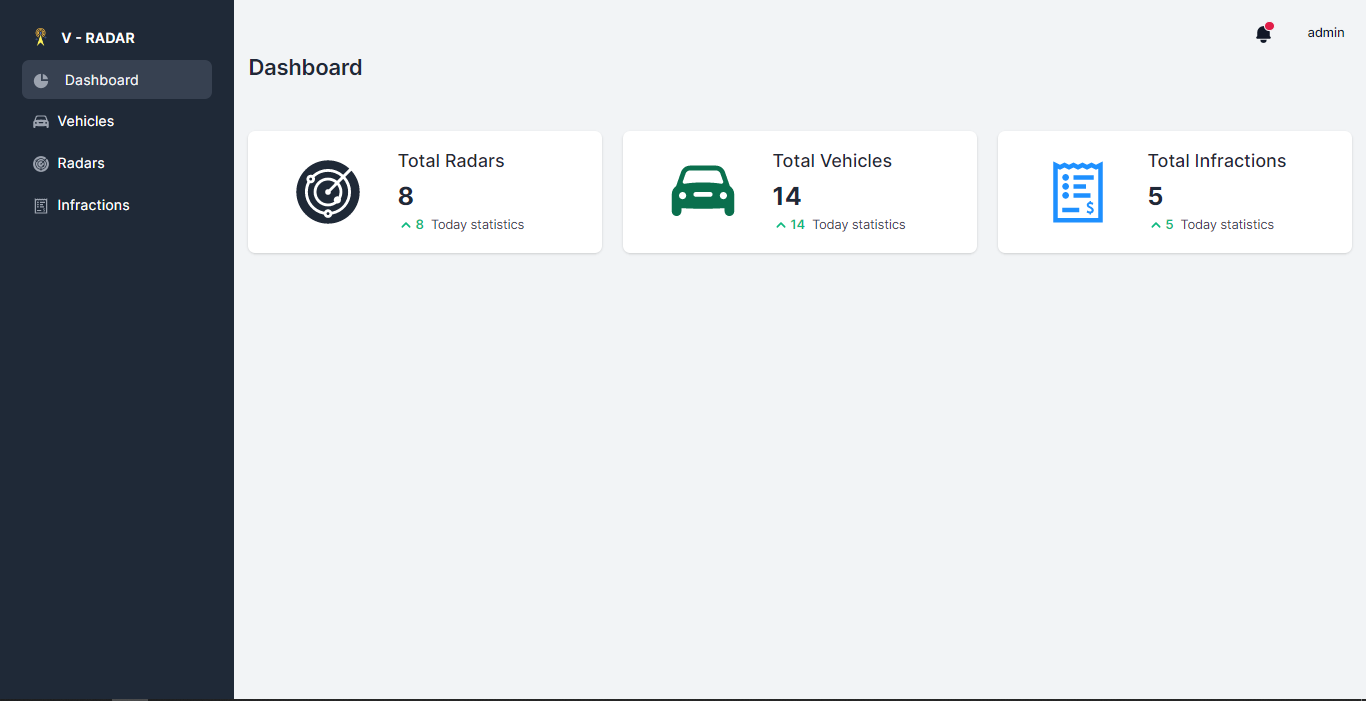Viewport: 1366px width, 701px height.
Task: Open notifications via the bell icon
Action: 1262,33
